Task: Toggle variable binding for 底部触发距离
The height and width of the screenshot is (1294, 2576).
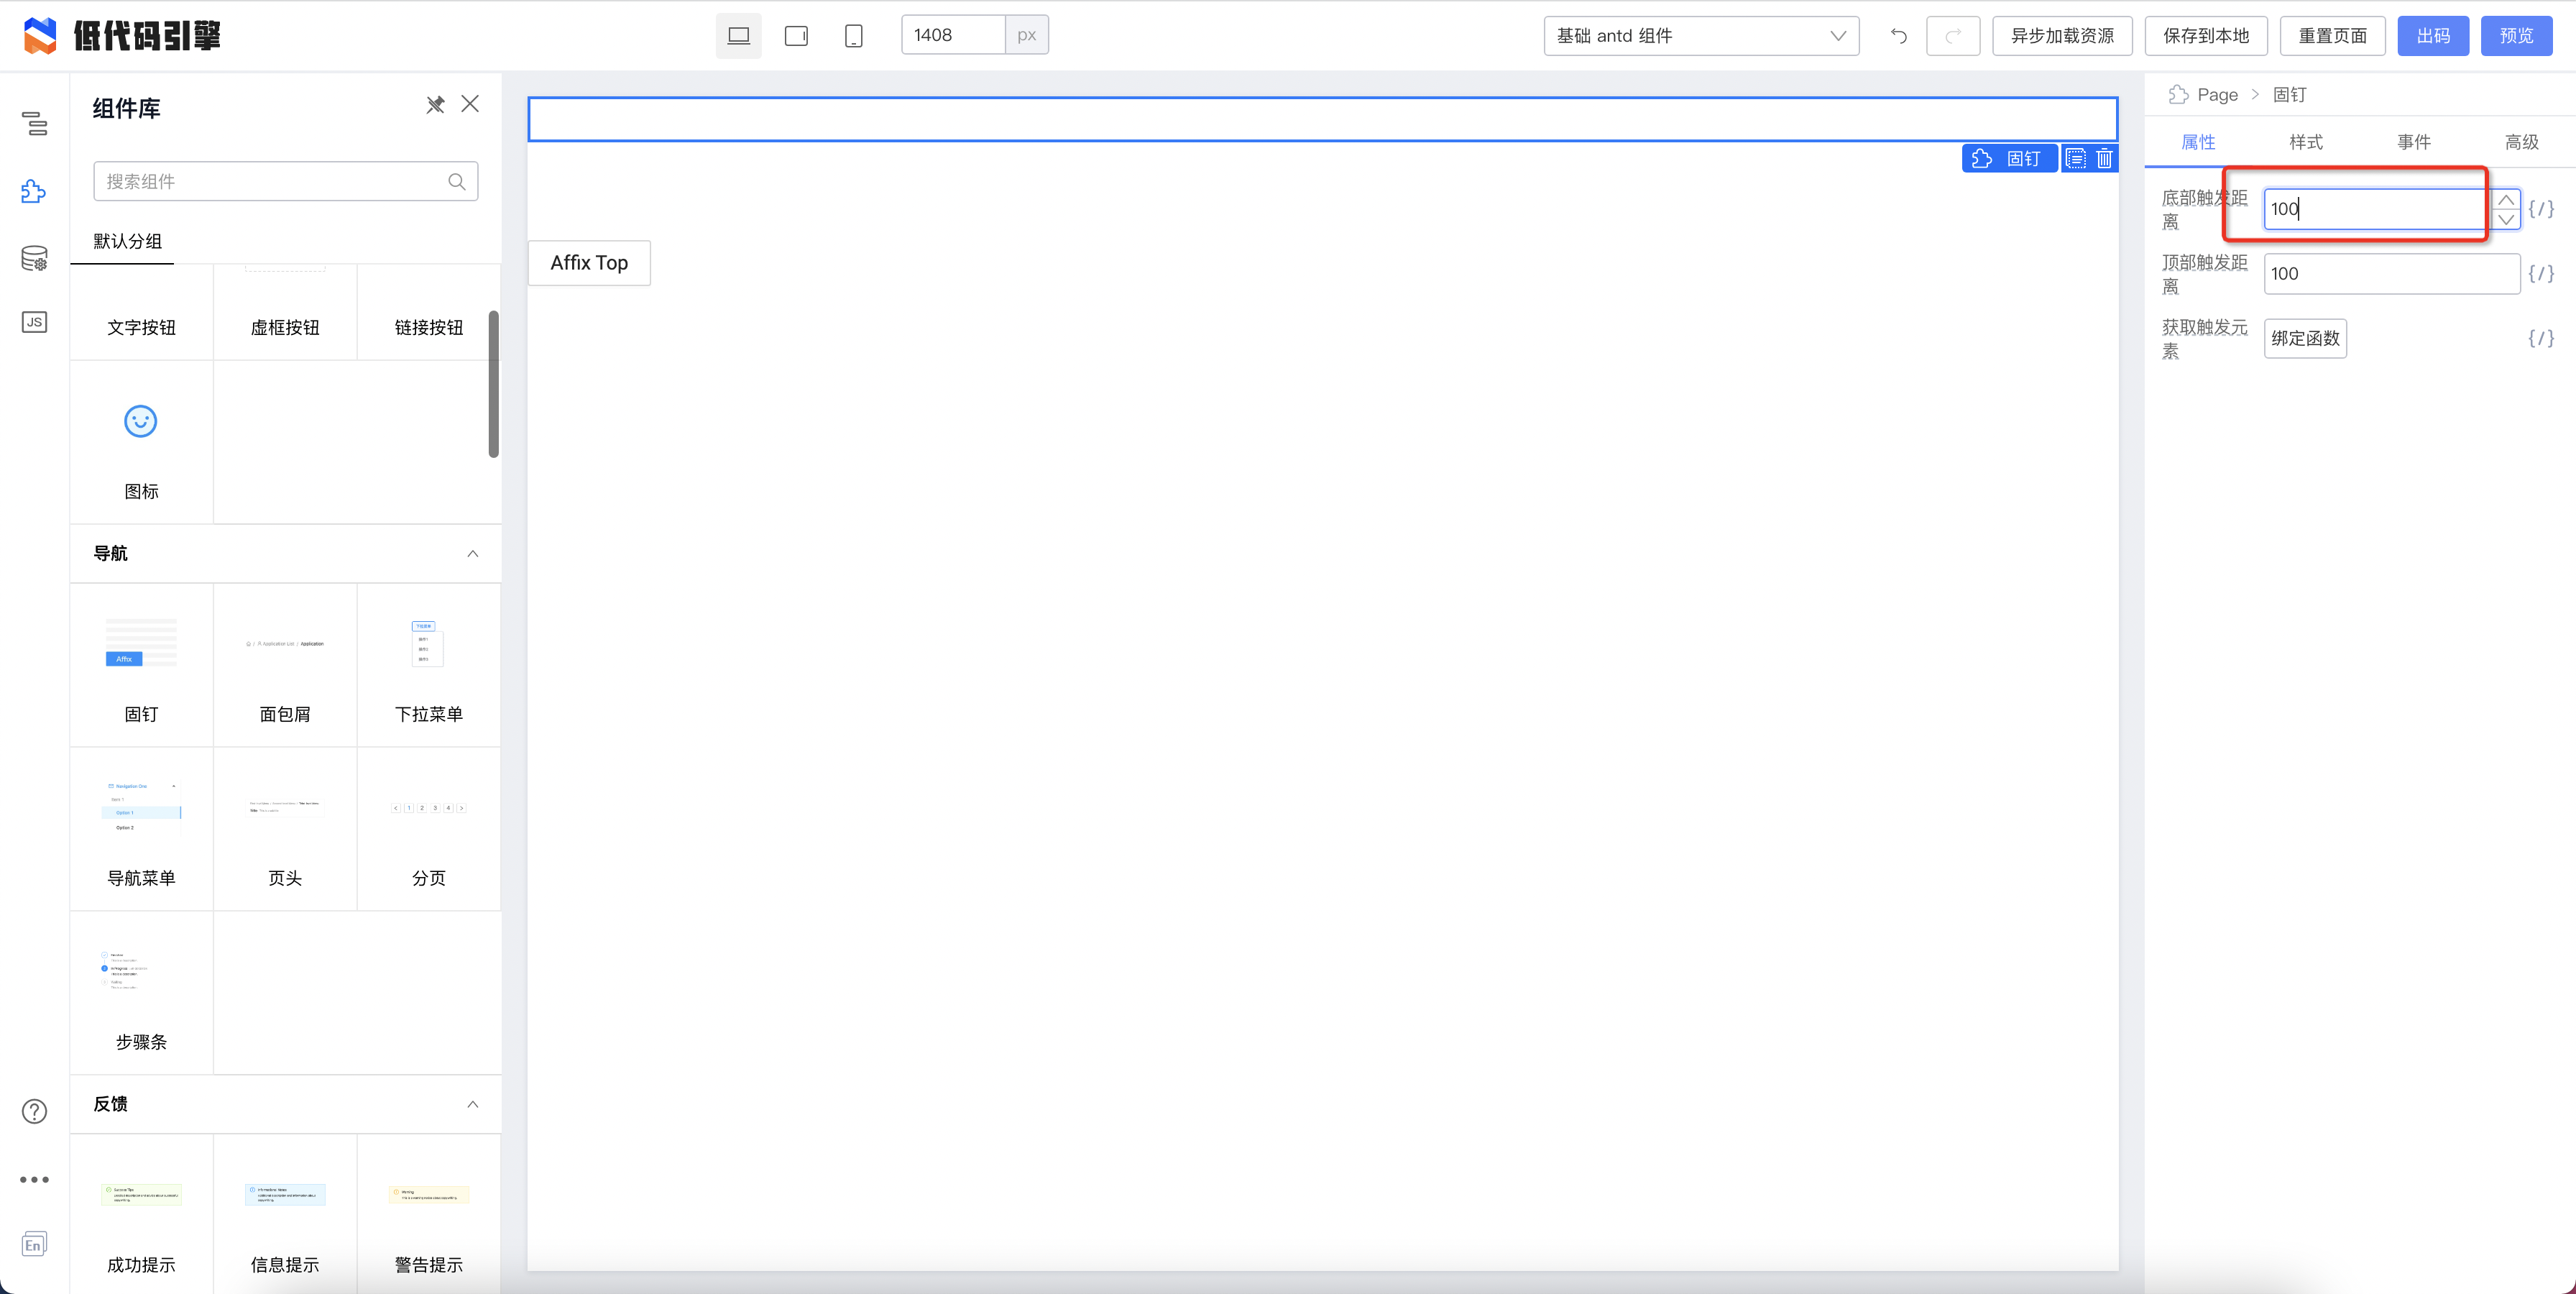Action: (x=2541, y=209)
